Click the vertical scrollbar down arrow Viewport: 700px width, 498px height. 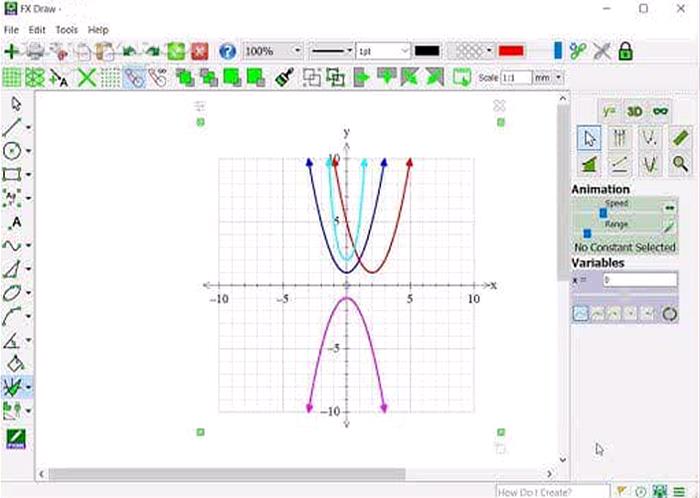562,460
